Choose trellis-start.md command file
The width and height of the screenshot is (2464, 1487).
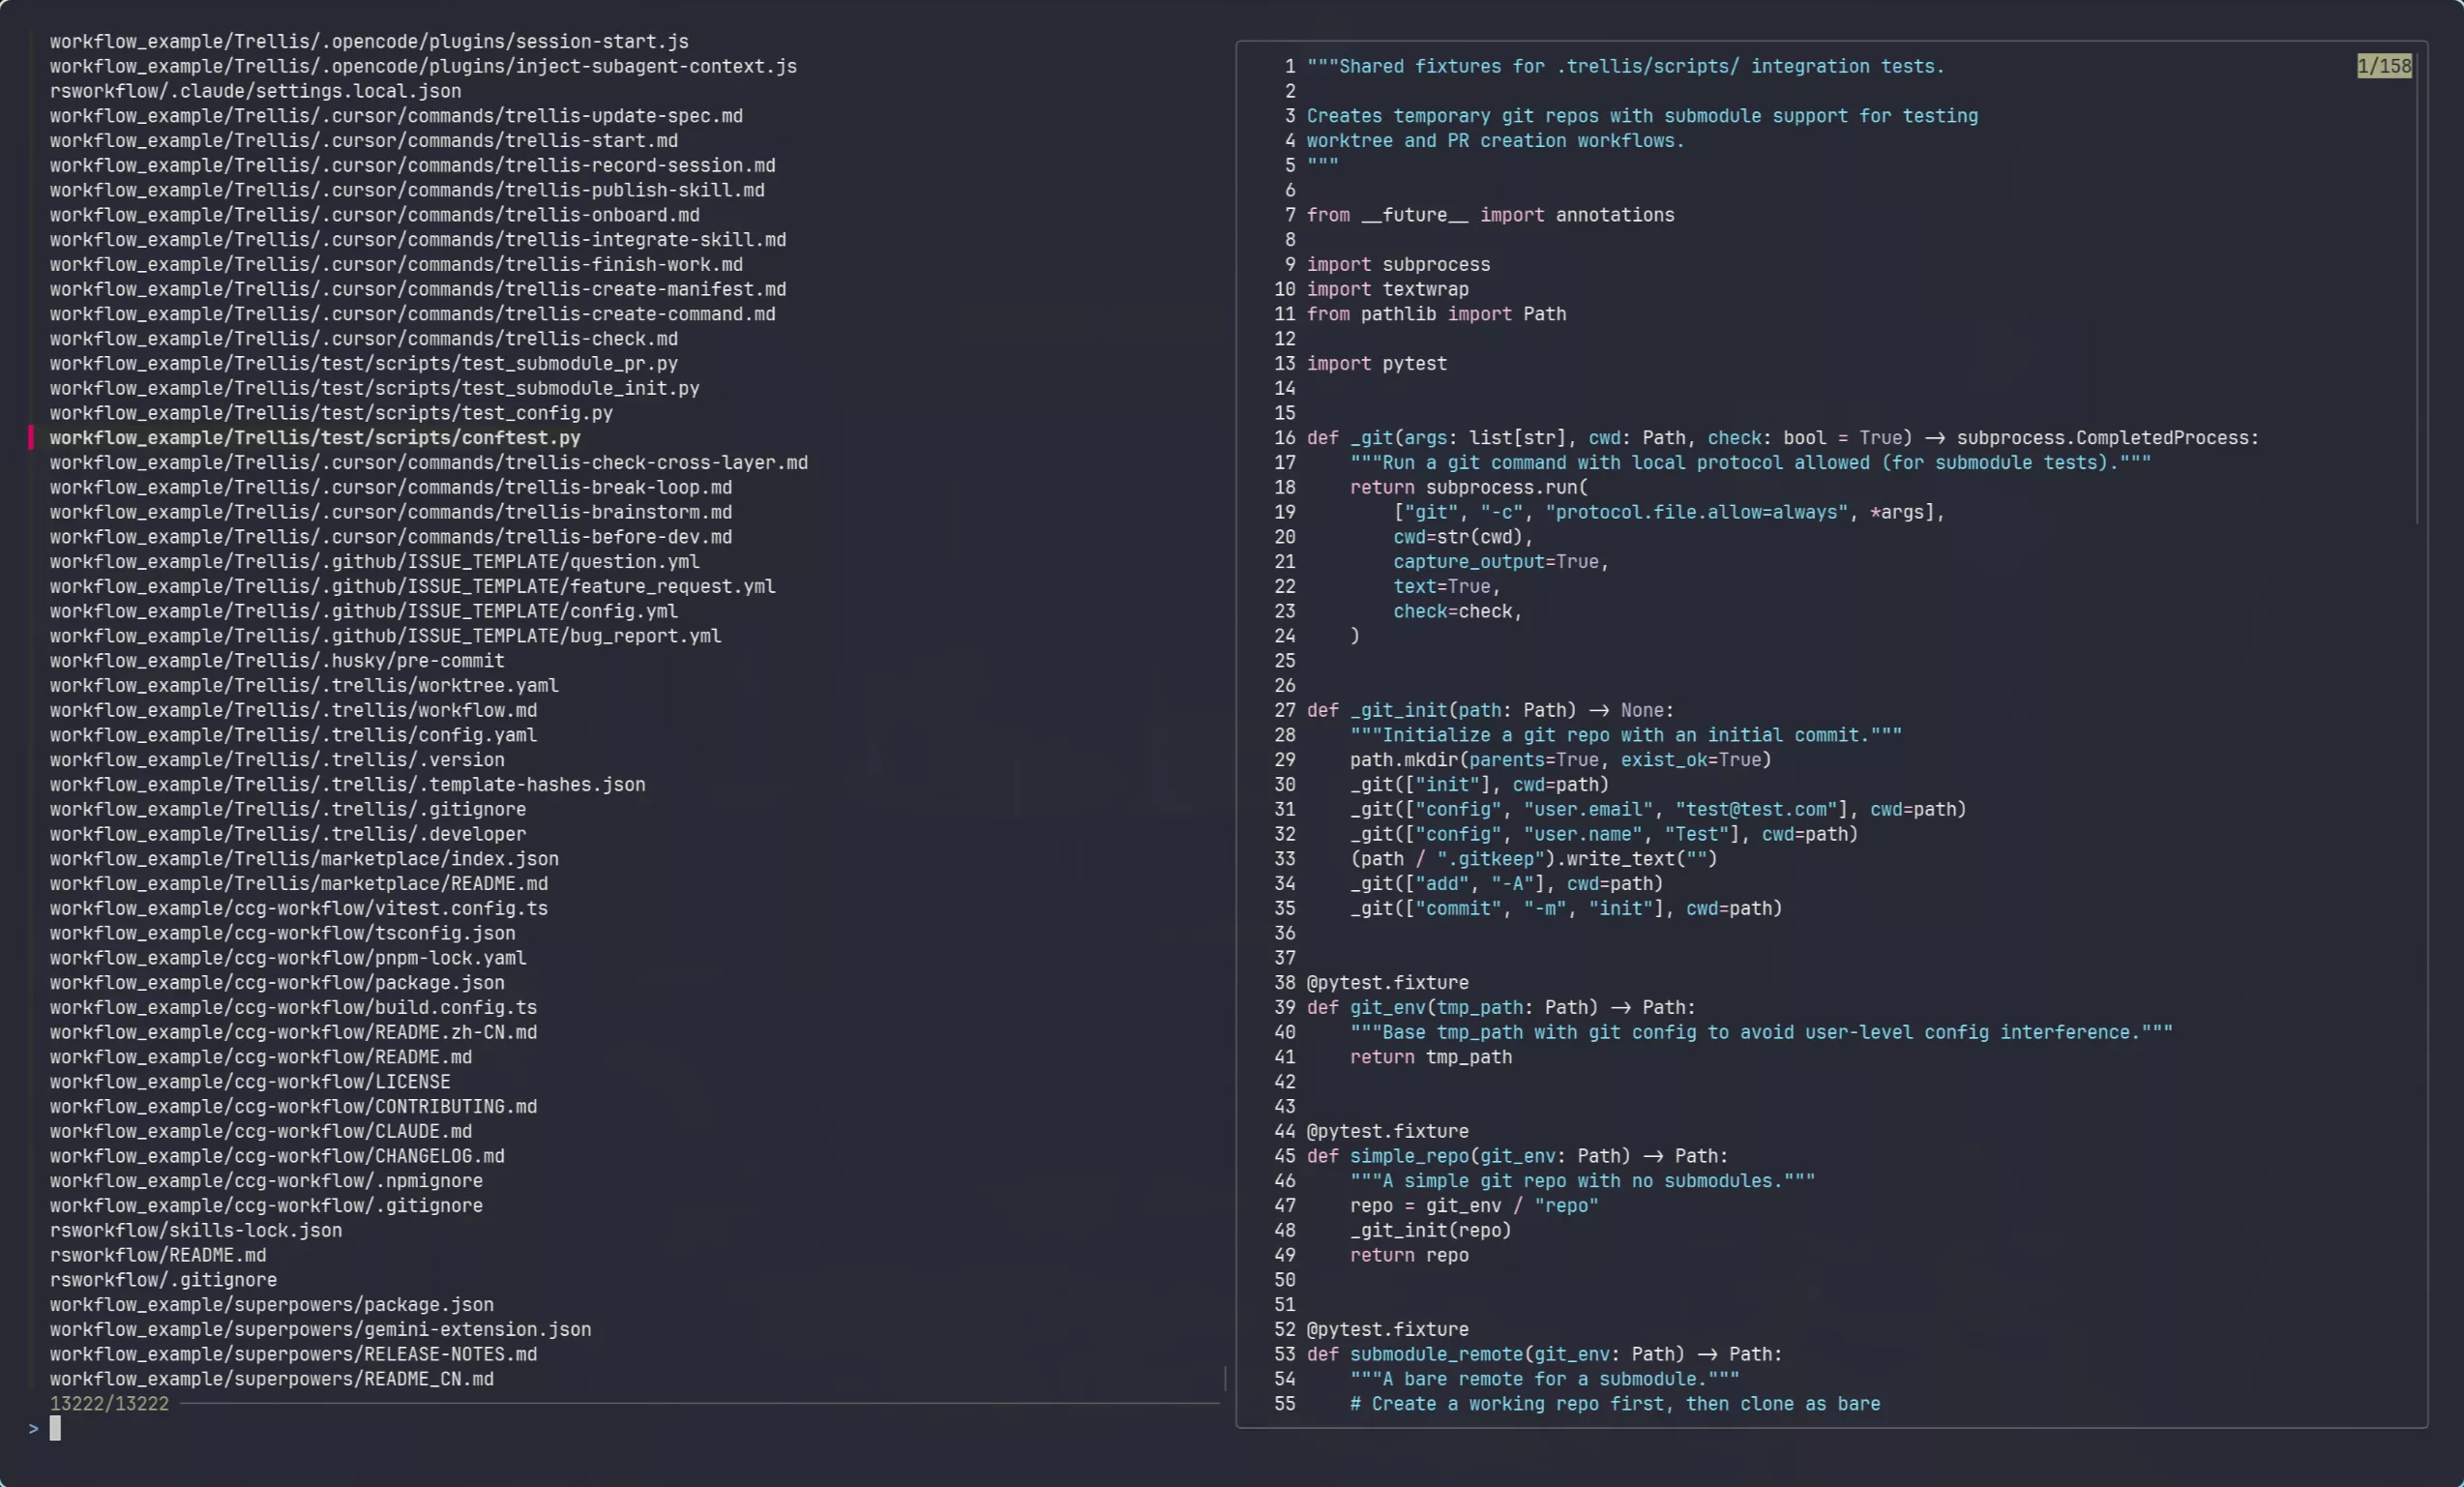363,141
